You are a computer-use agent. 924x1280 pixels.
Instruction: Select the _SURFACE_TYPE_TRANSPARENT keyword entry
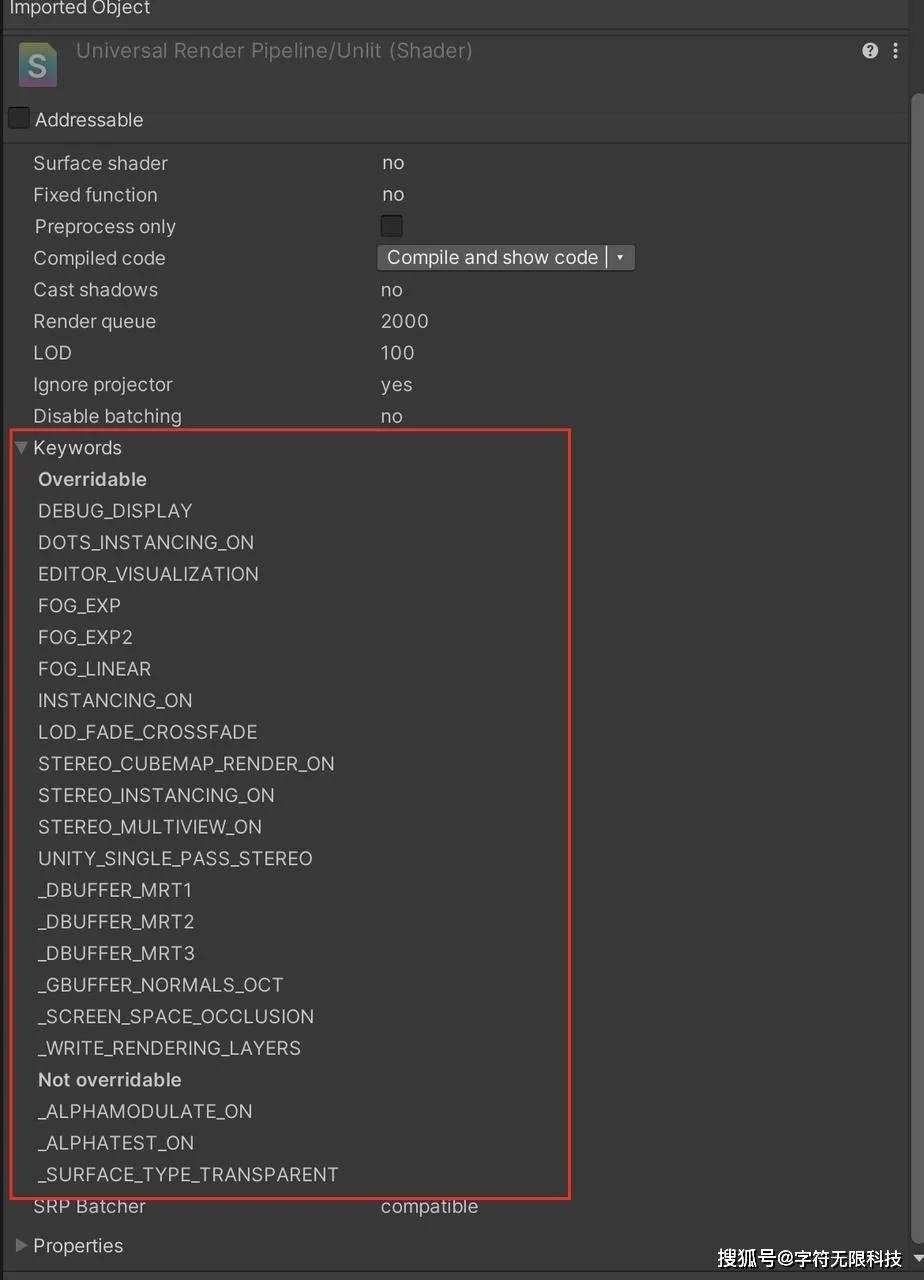click(188, 1174)
